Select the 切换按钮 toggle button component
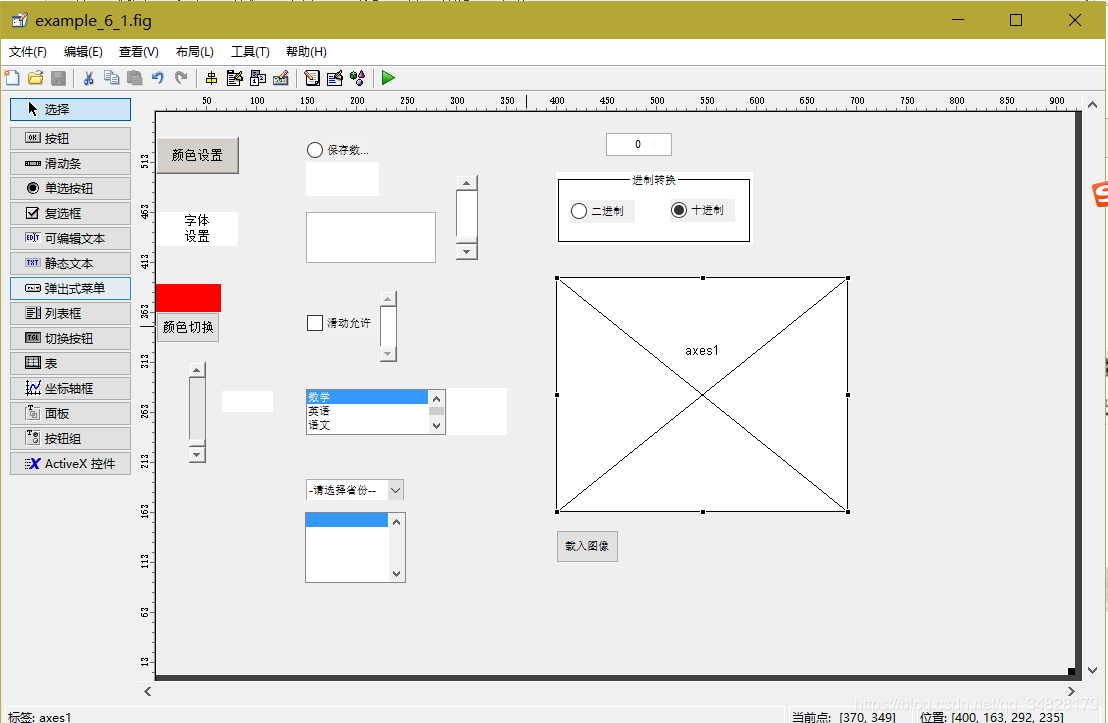 pyautogui.click(x=71, y=339)
